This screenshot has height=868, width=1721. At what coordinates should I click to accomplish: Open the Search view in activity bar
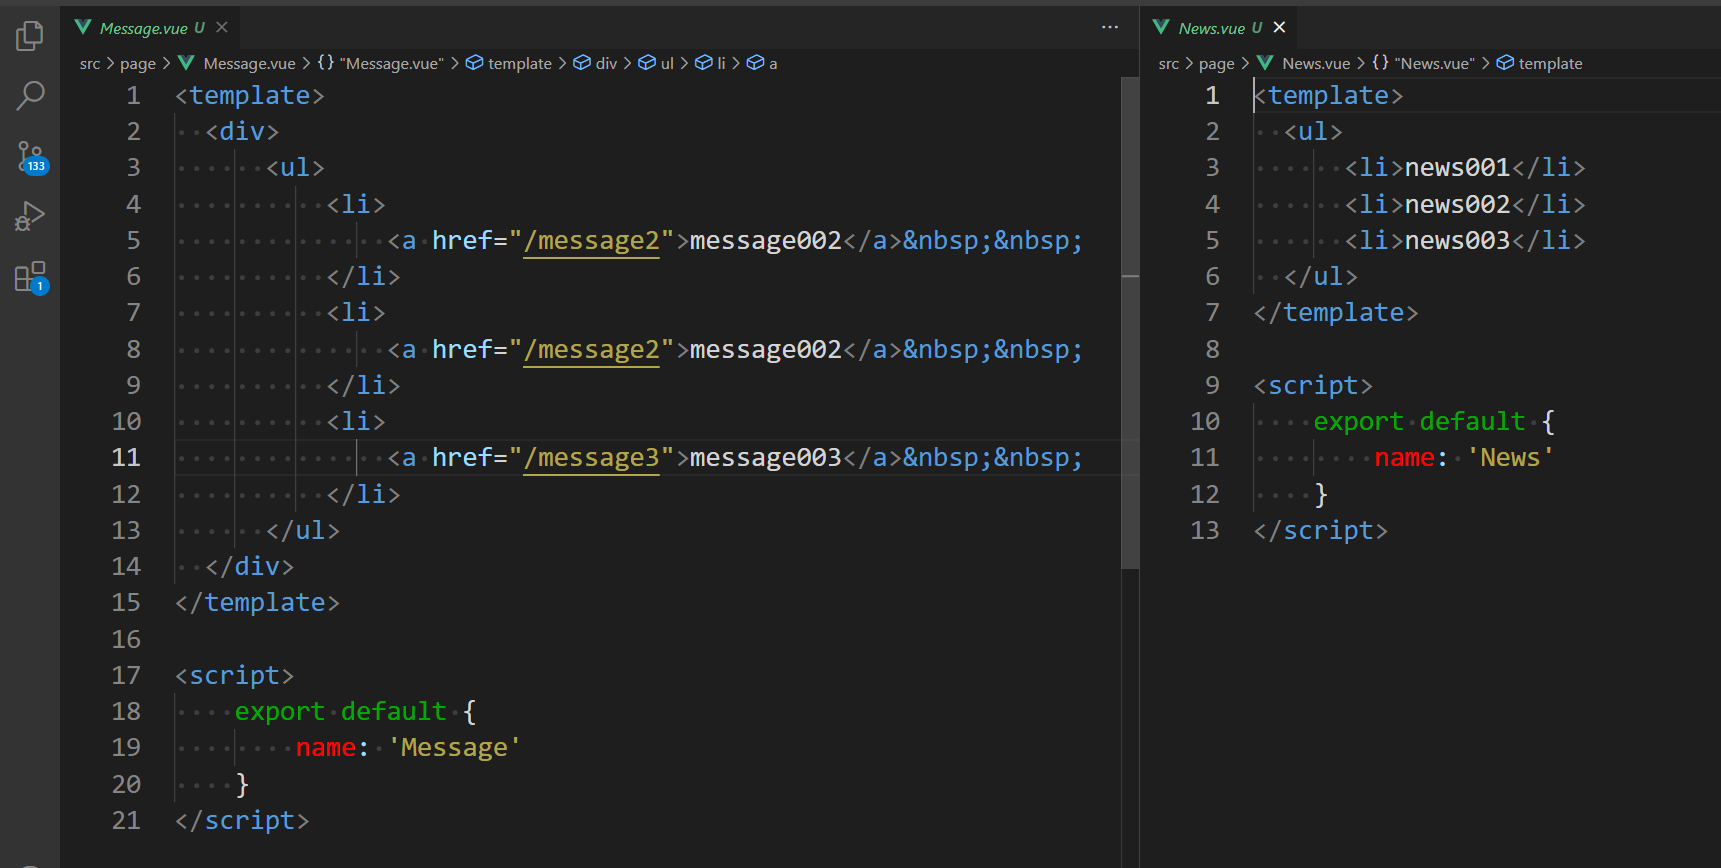pos(30,96)
